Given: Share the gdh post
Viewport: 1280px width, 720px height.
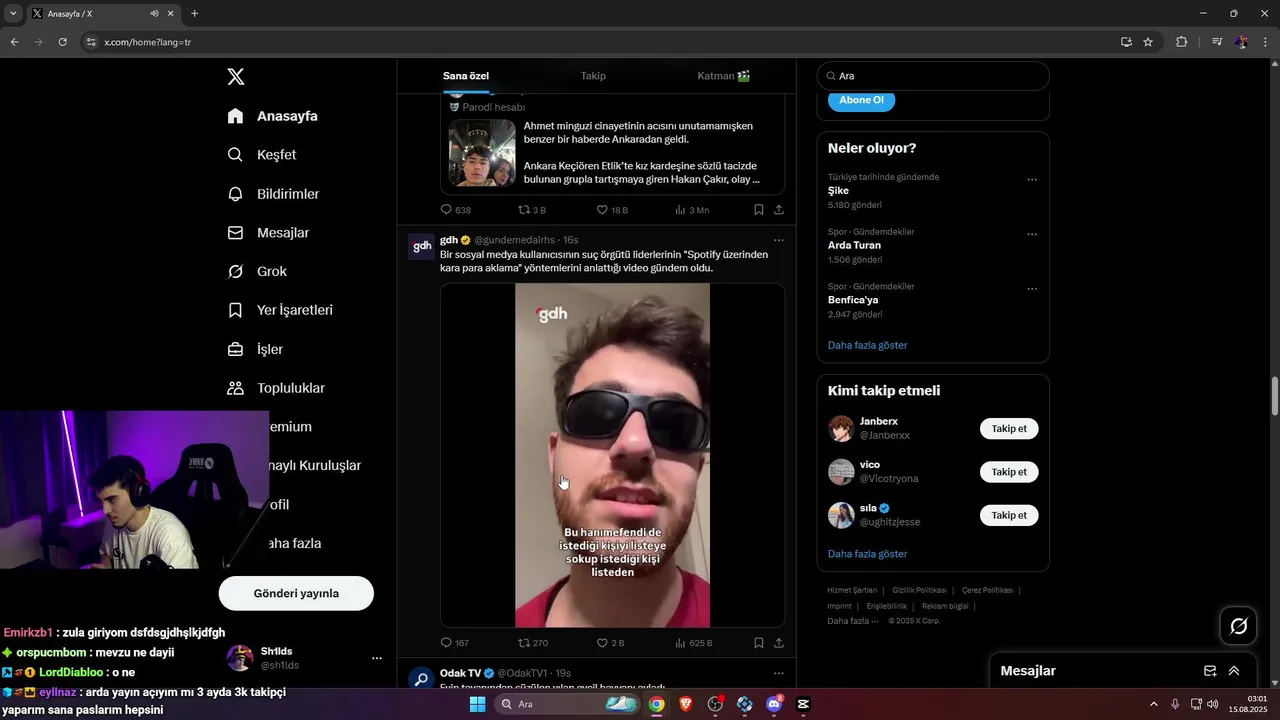Looking at the screenshot, I should [779, 643].
